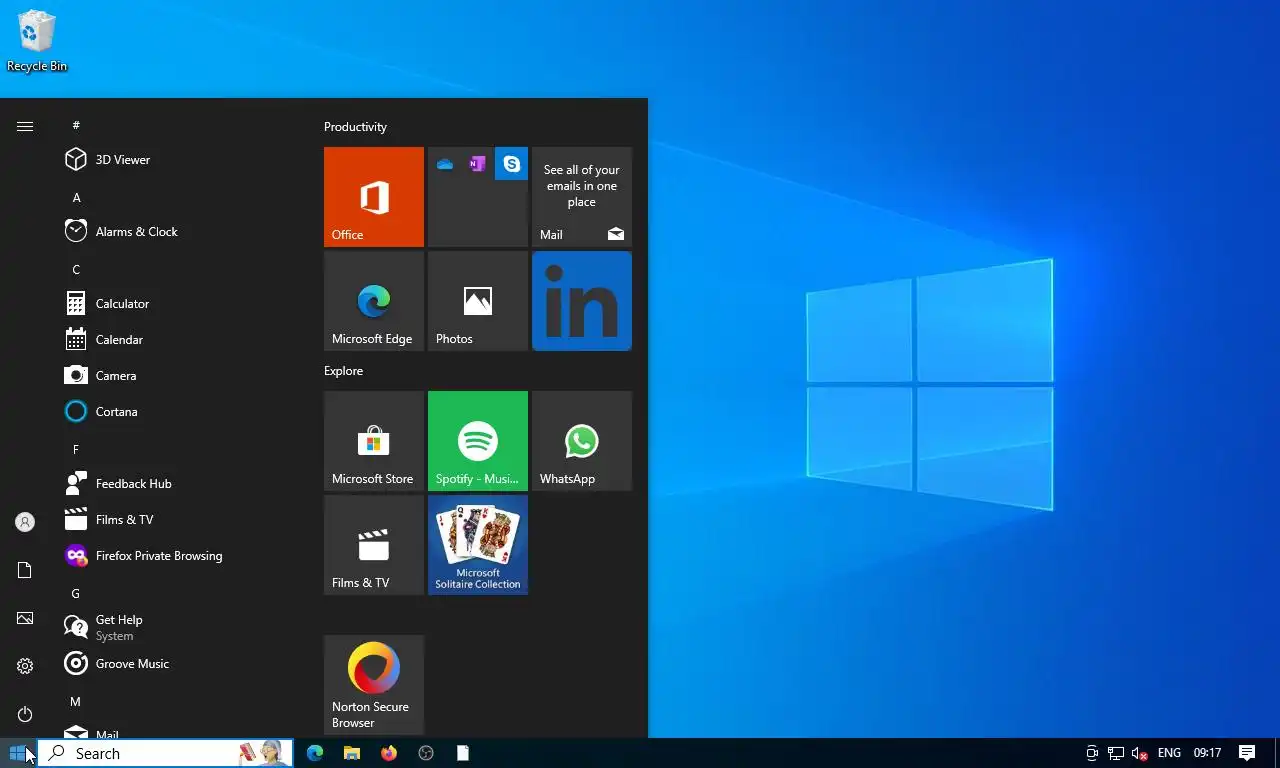Open Settings gear in Start
This screenshot has width=1280, height=768.
(25, 666)
